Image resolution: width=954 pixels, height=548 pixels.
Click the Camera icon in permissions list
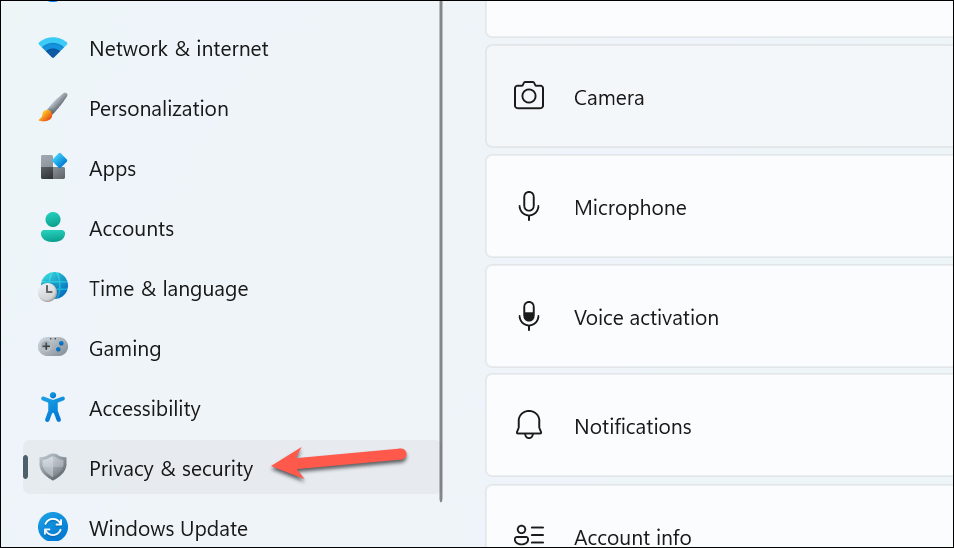tap(529, 96)
